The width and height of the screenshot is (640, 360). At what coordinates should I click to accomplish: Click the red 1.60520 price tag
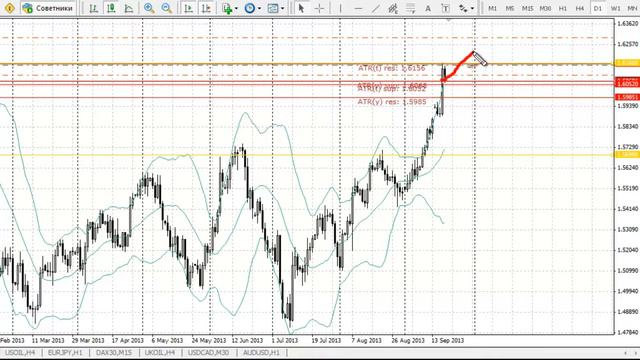click(627, 84)
